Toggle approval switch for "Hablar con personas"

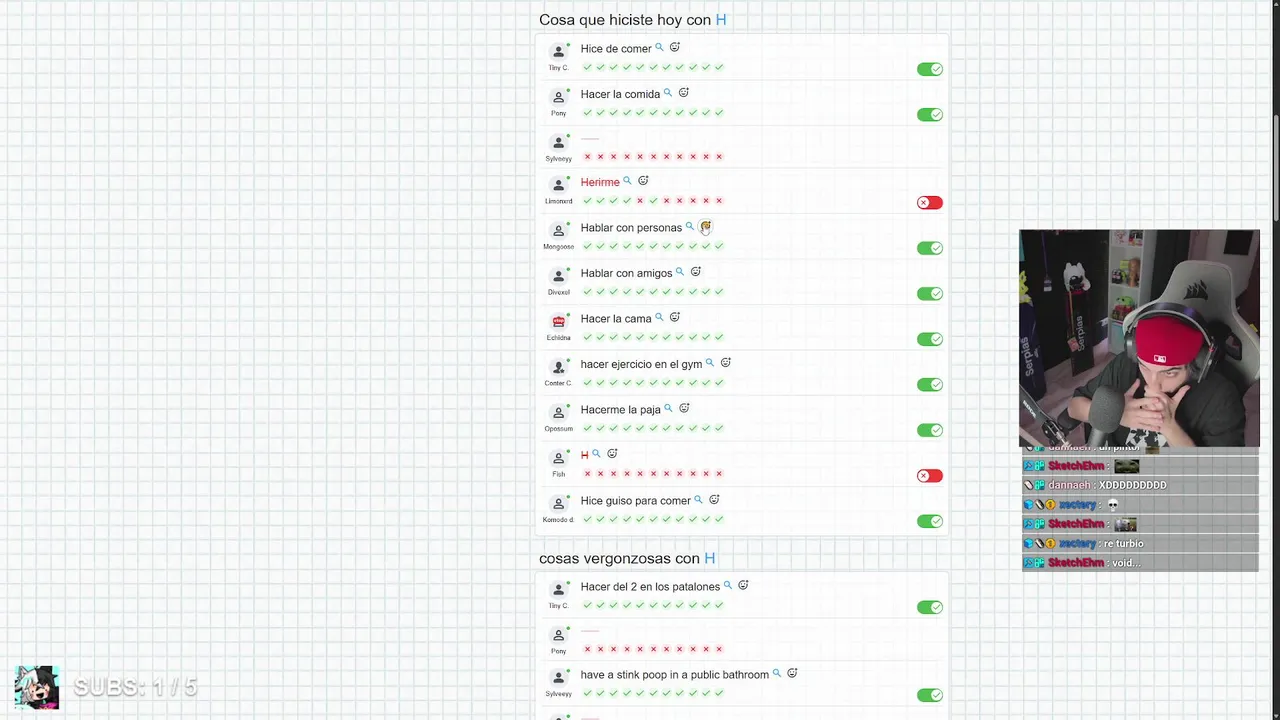[930, 248]
